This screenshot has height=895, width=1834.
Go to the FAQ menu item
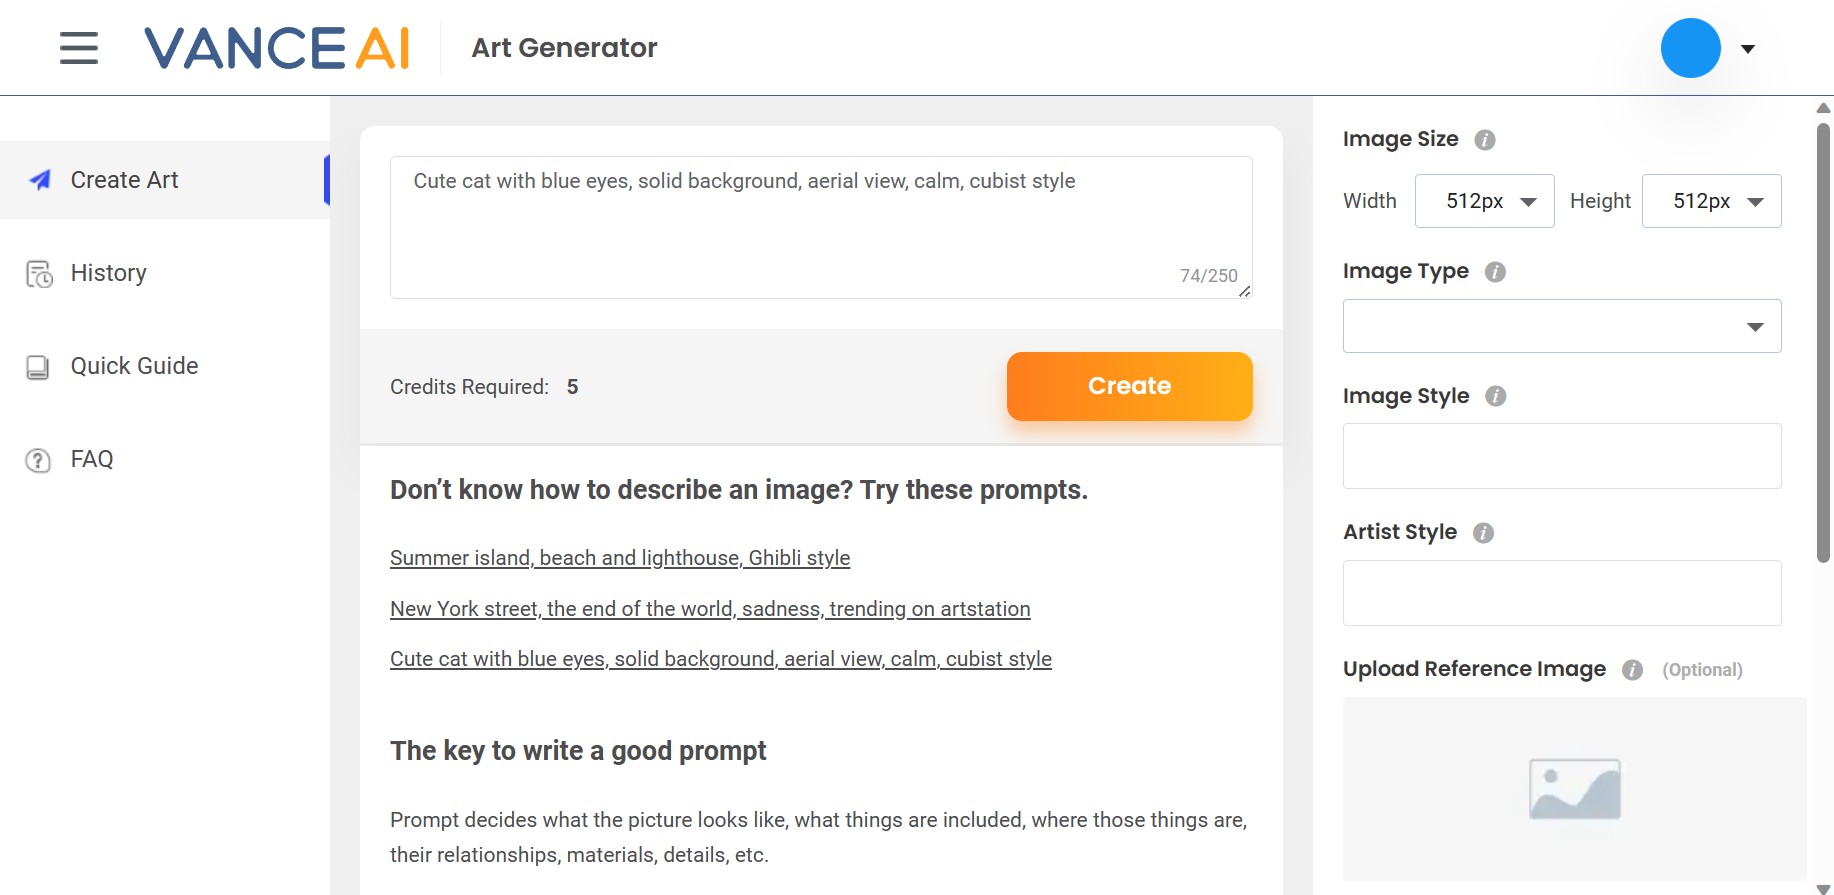[92, 459]
